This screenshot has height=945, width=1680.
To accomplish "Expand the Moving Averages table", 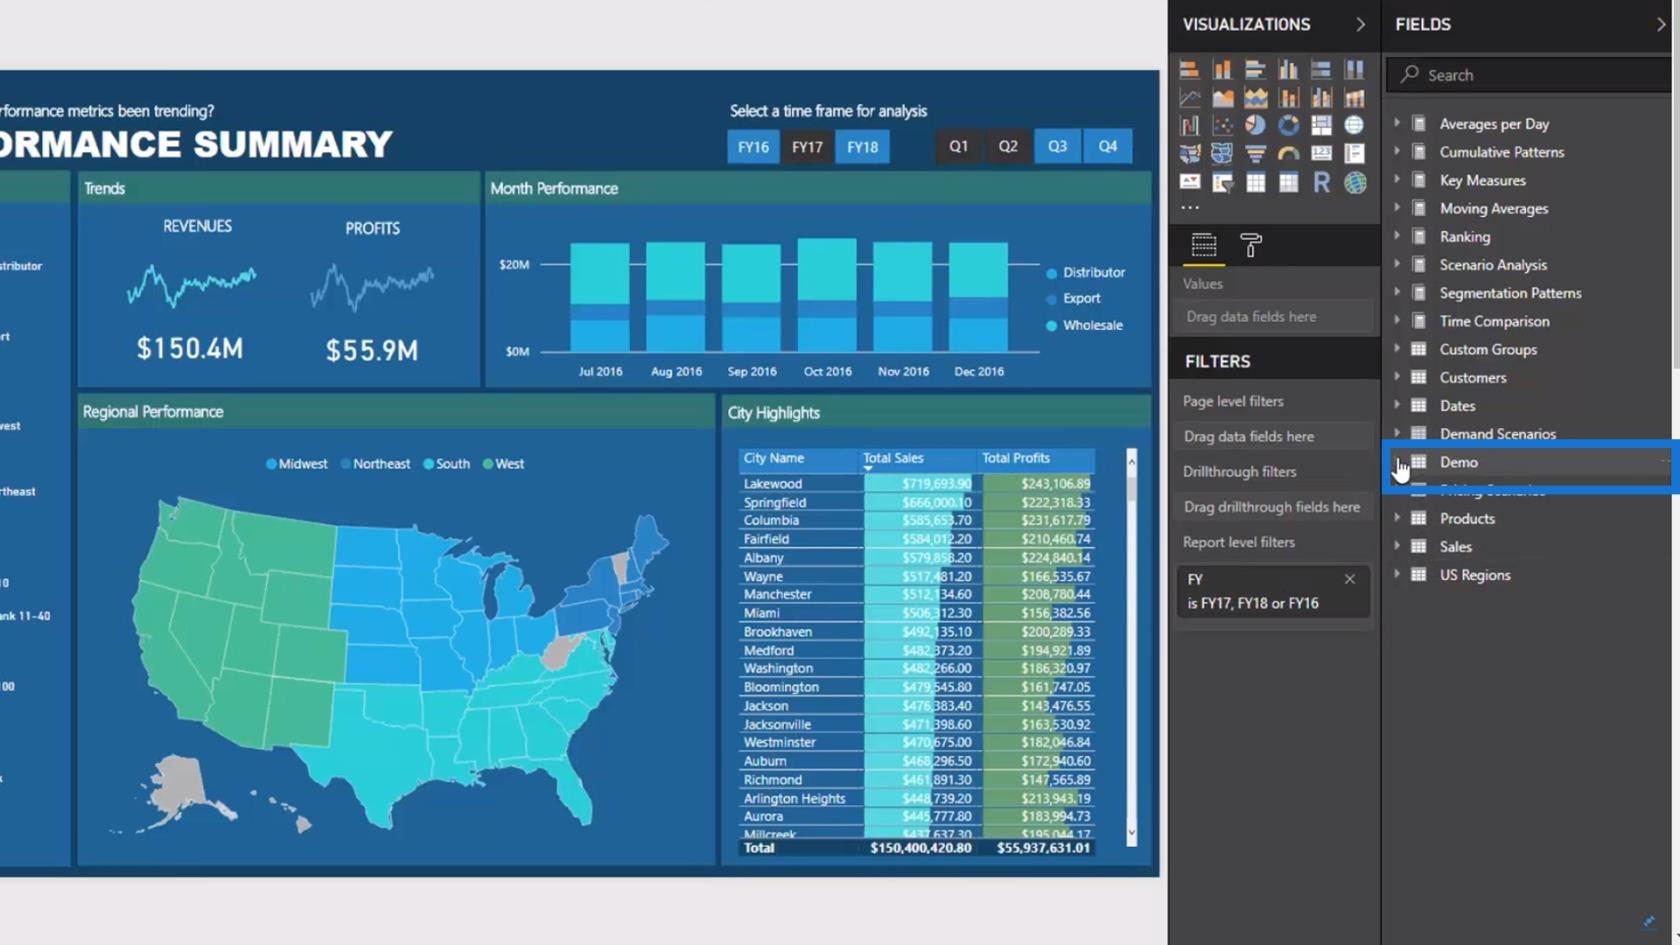I will pyautogui.click(x=1397, y=207).
